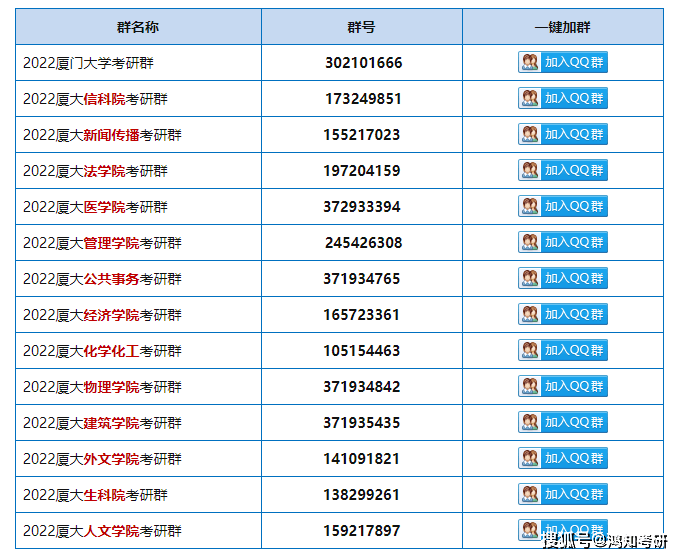This screenshot has width=682, height=558.
Task: Click QQ group icon in 建筑学院 row
Action: pyautogui.click(x=530, y=422)
